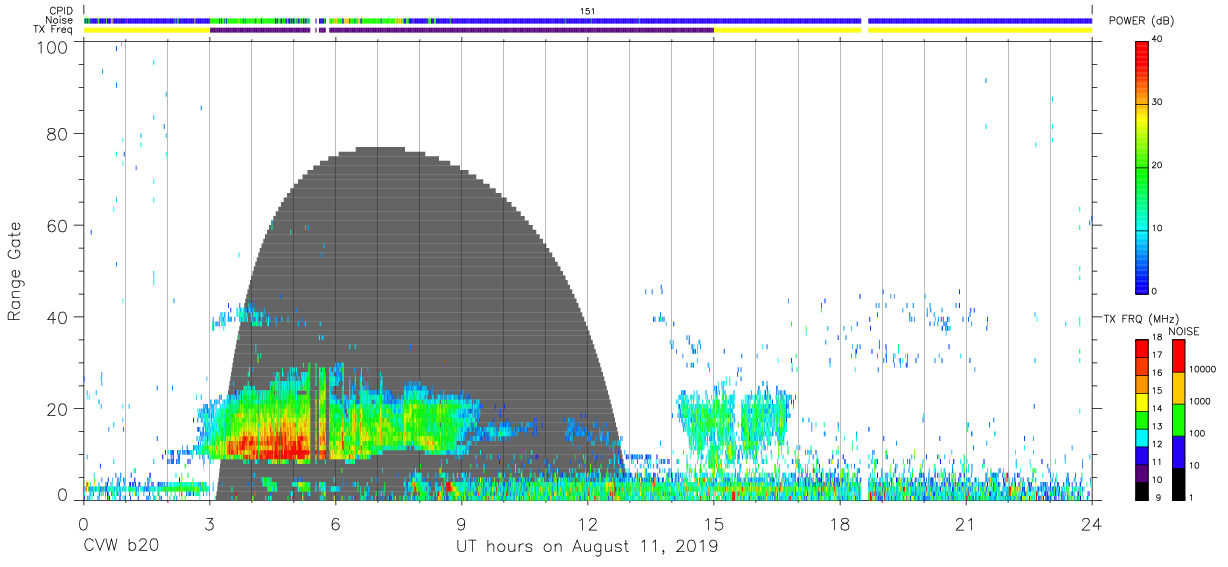Image resolution: width=1228 pixels, height=567 pixels.
Task: Click the x-axis hour label '9'
Action: tap(462, 525)
